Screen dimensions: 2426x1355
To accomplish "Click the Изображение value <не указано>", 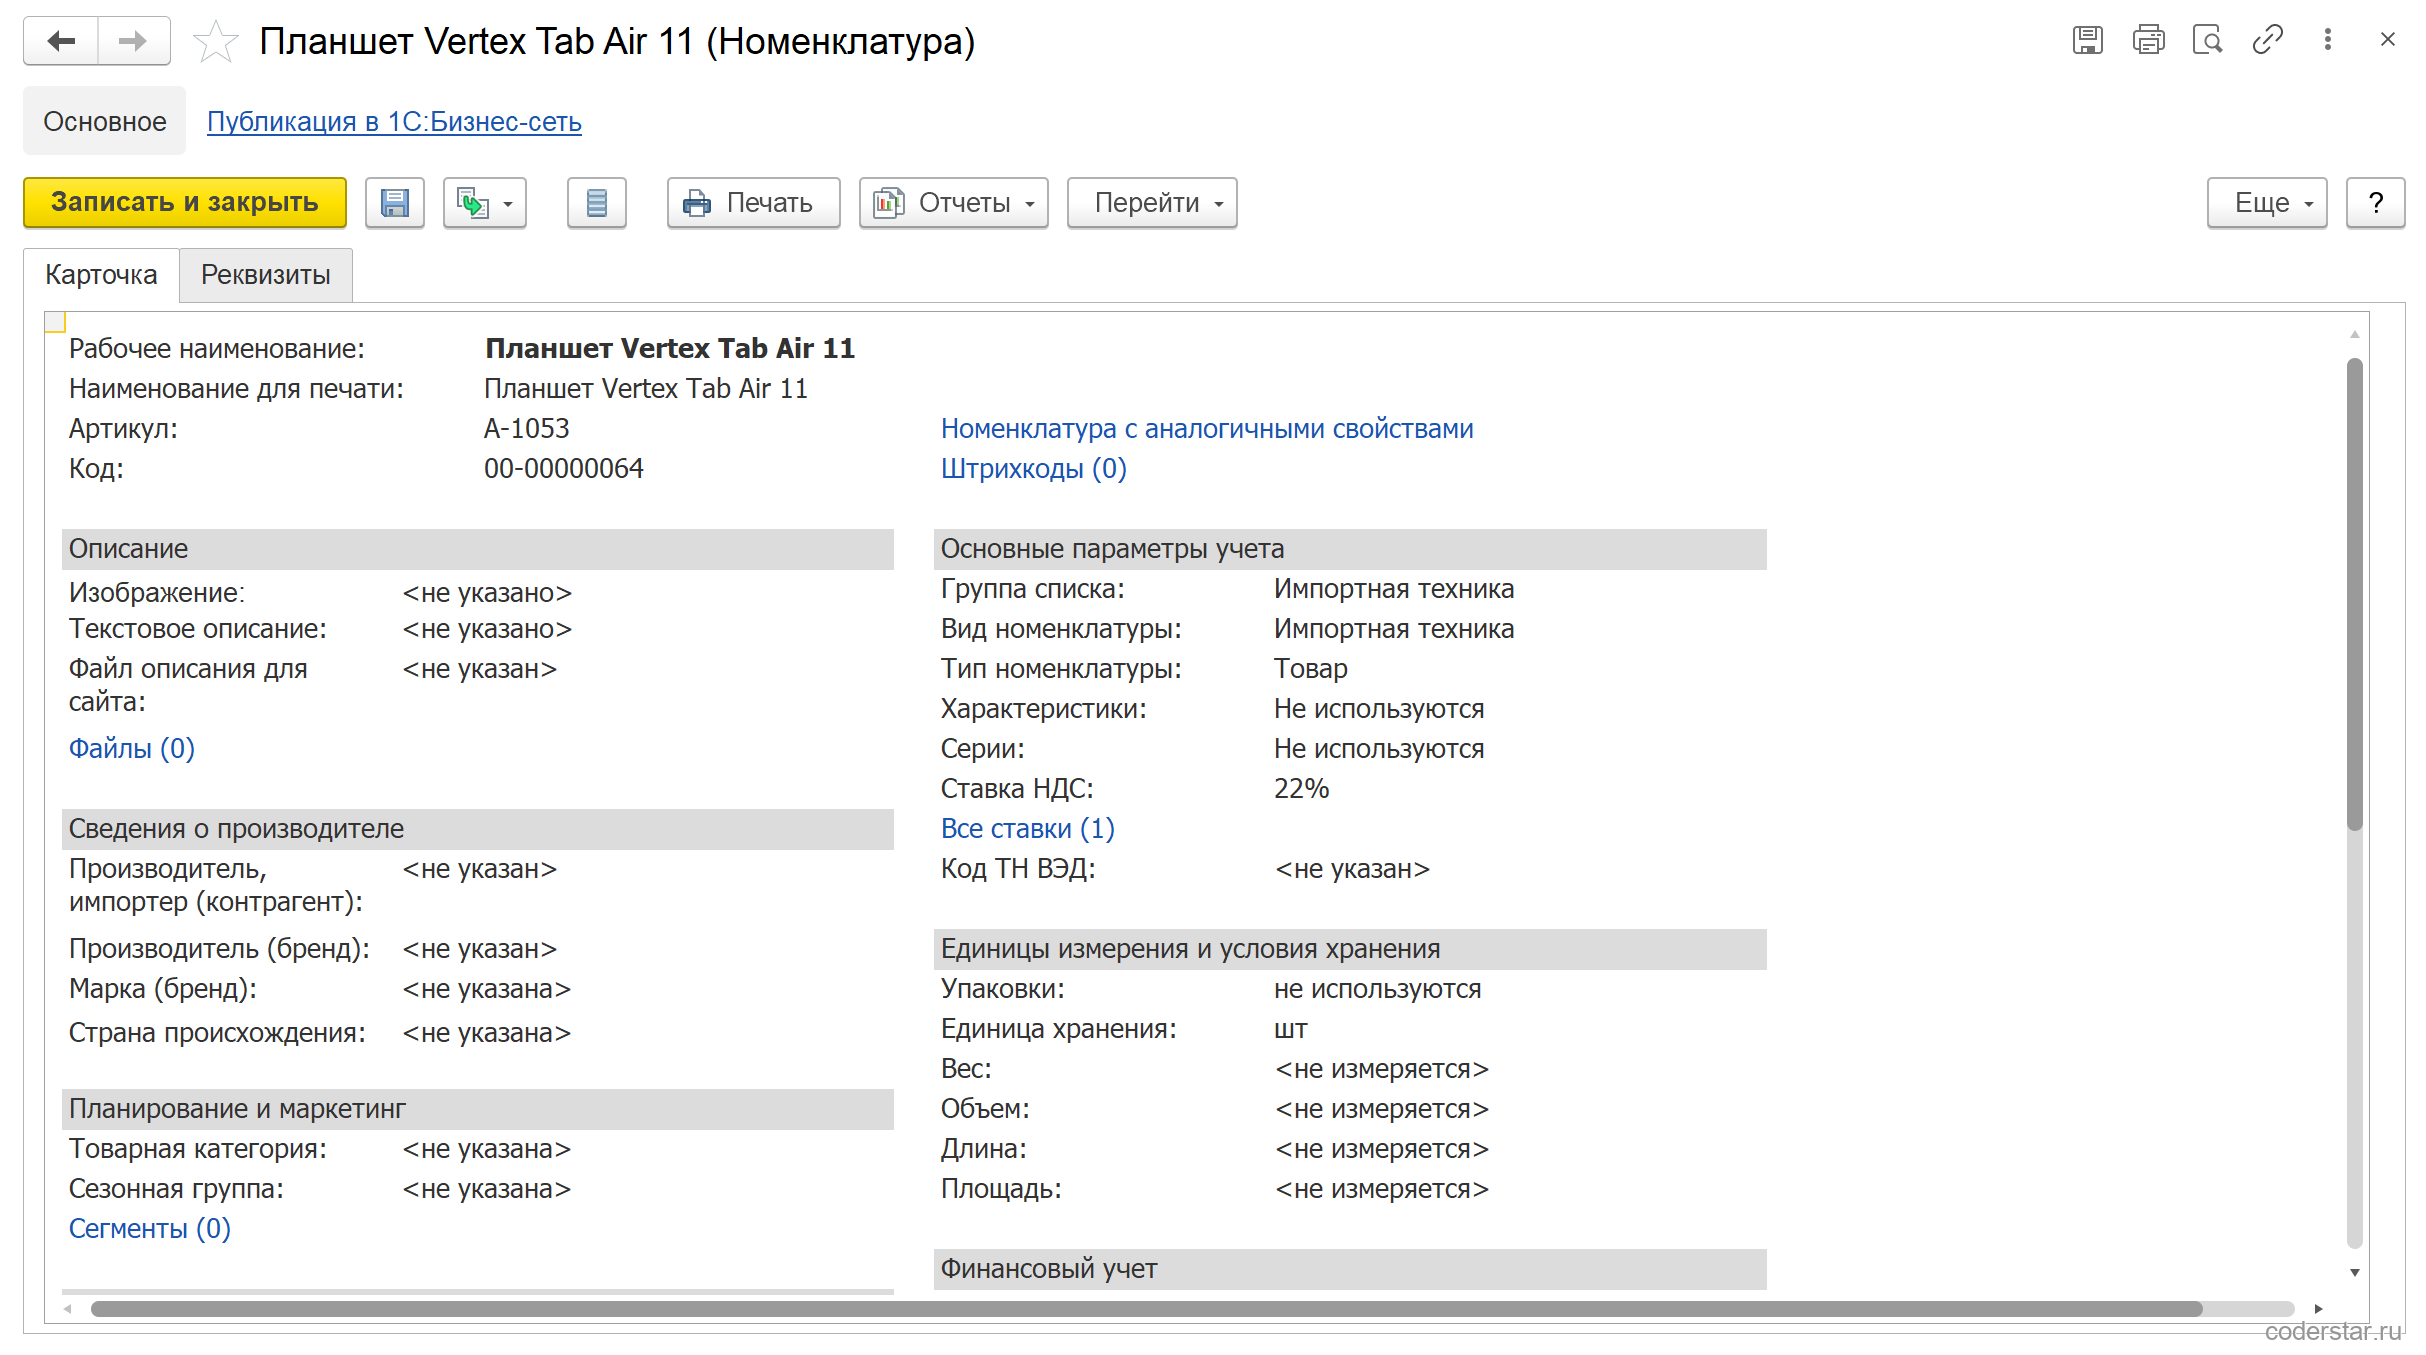I will 487,593.
